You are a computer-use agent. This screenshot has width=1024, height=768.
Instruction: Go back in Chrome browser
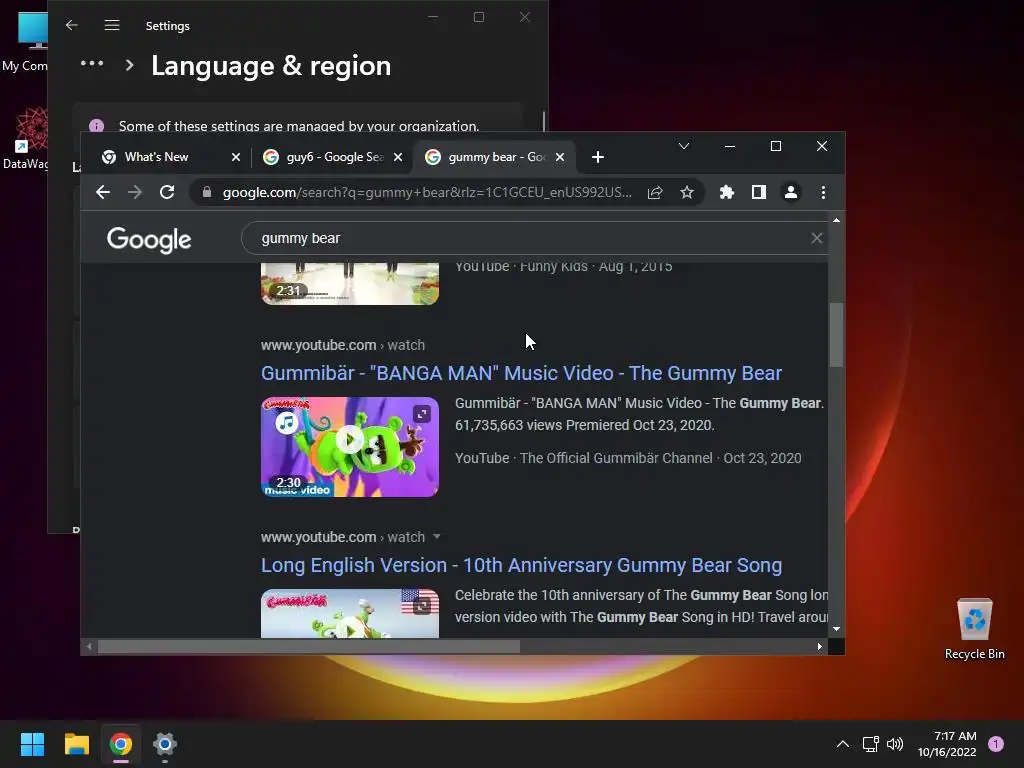point(103,192)
